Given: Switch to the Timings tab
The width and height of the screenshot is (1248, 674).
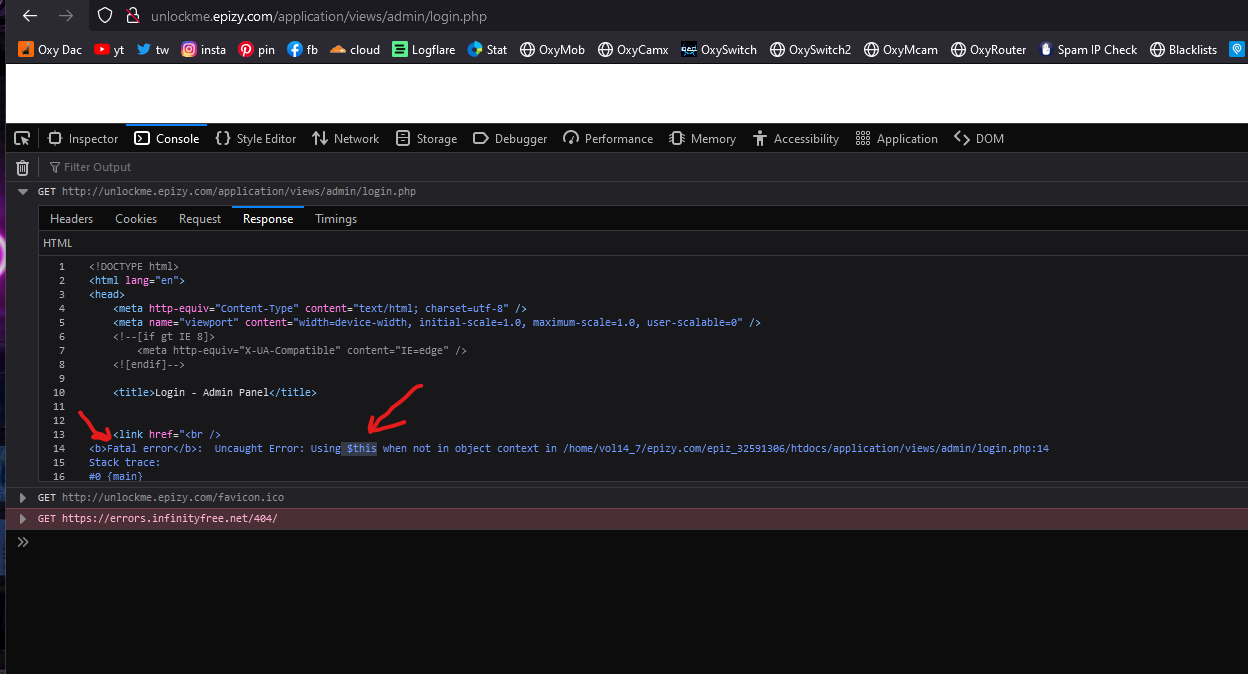Looking at the screenshot, I should (336, 218).
